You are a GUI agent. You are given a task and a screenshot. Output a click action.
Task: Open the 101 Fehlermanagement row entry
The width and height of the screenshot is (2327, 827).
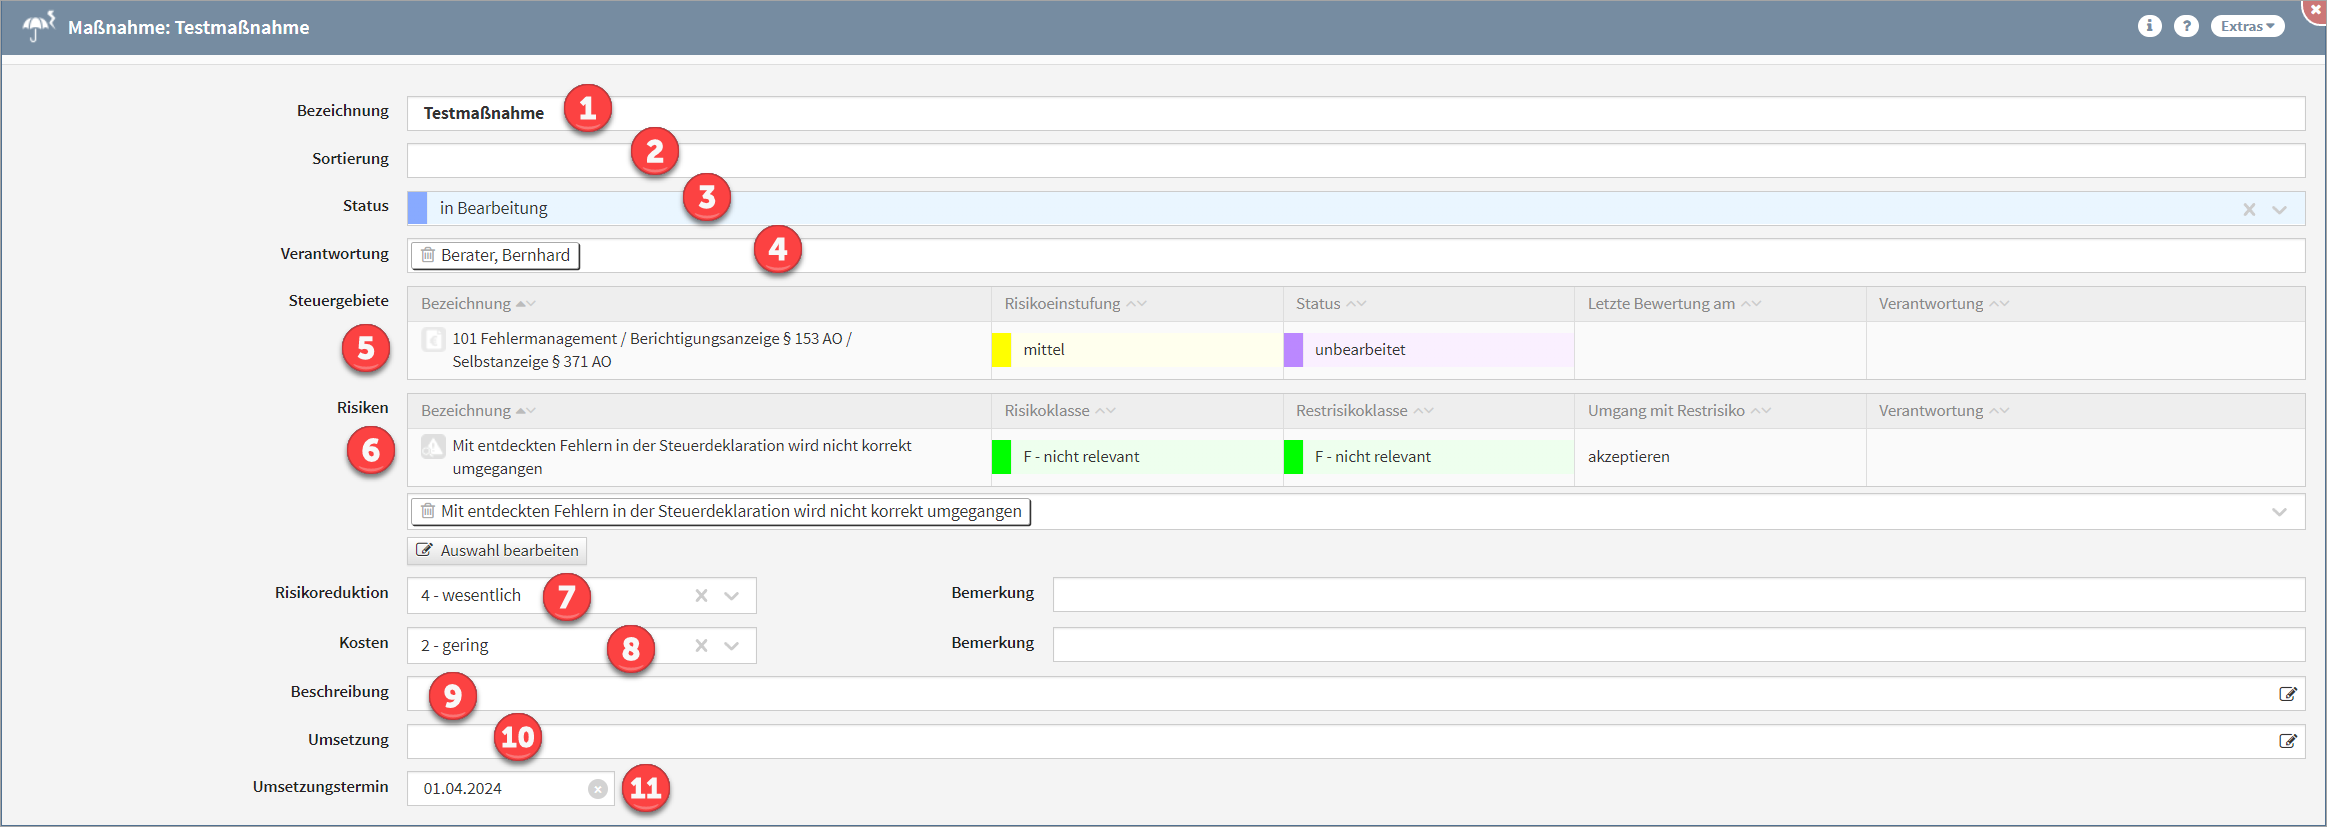[650, 350]
